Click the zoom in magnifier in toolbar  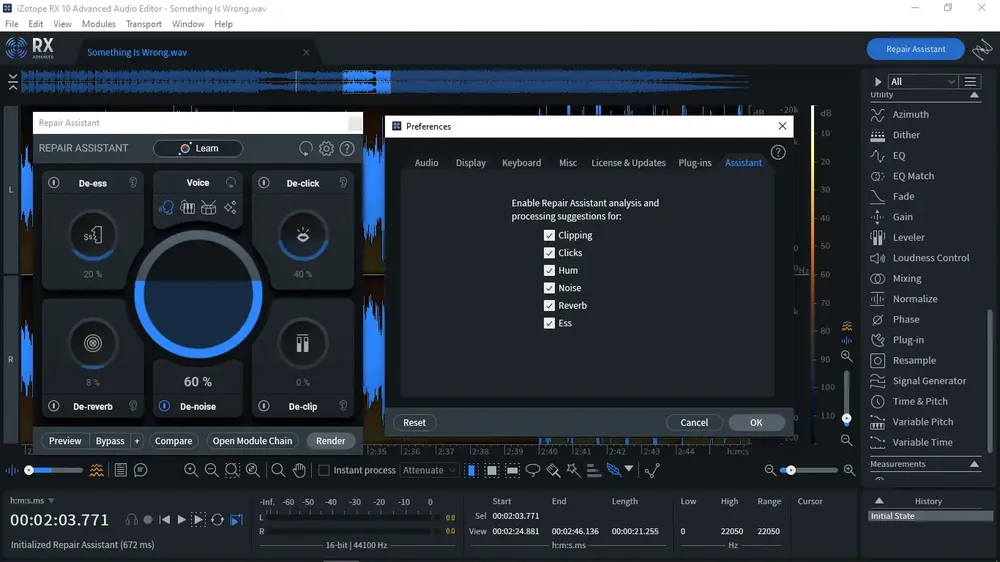tap(191, 471)
